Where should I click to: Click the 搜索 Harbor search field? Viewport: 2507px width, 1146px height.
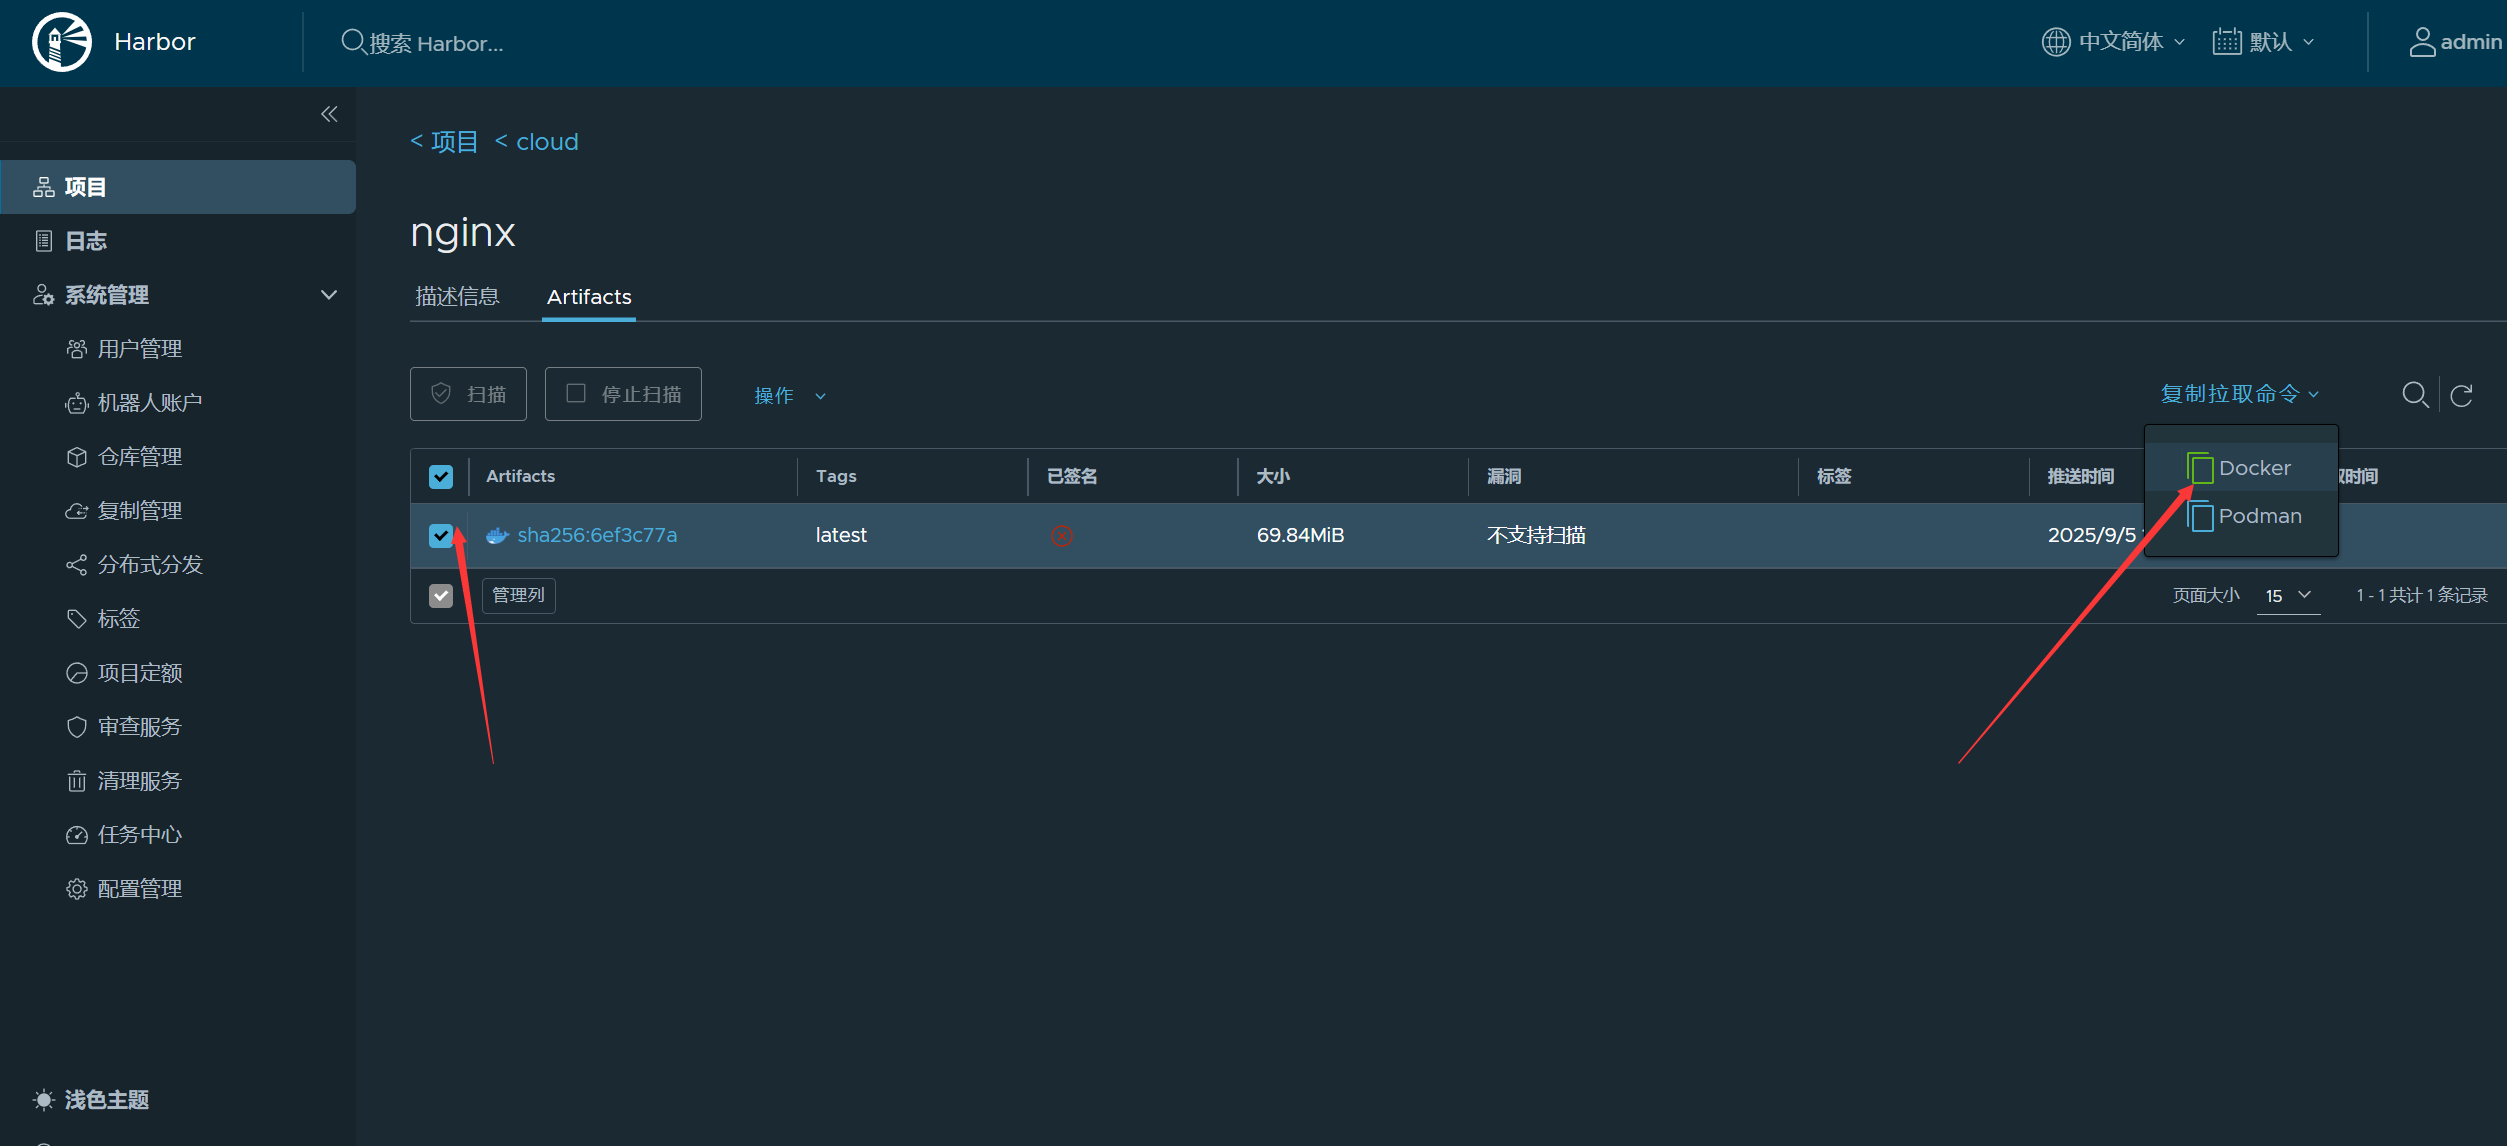pyautogui.click(x=436, y=43)
